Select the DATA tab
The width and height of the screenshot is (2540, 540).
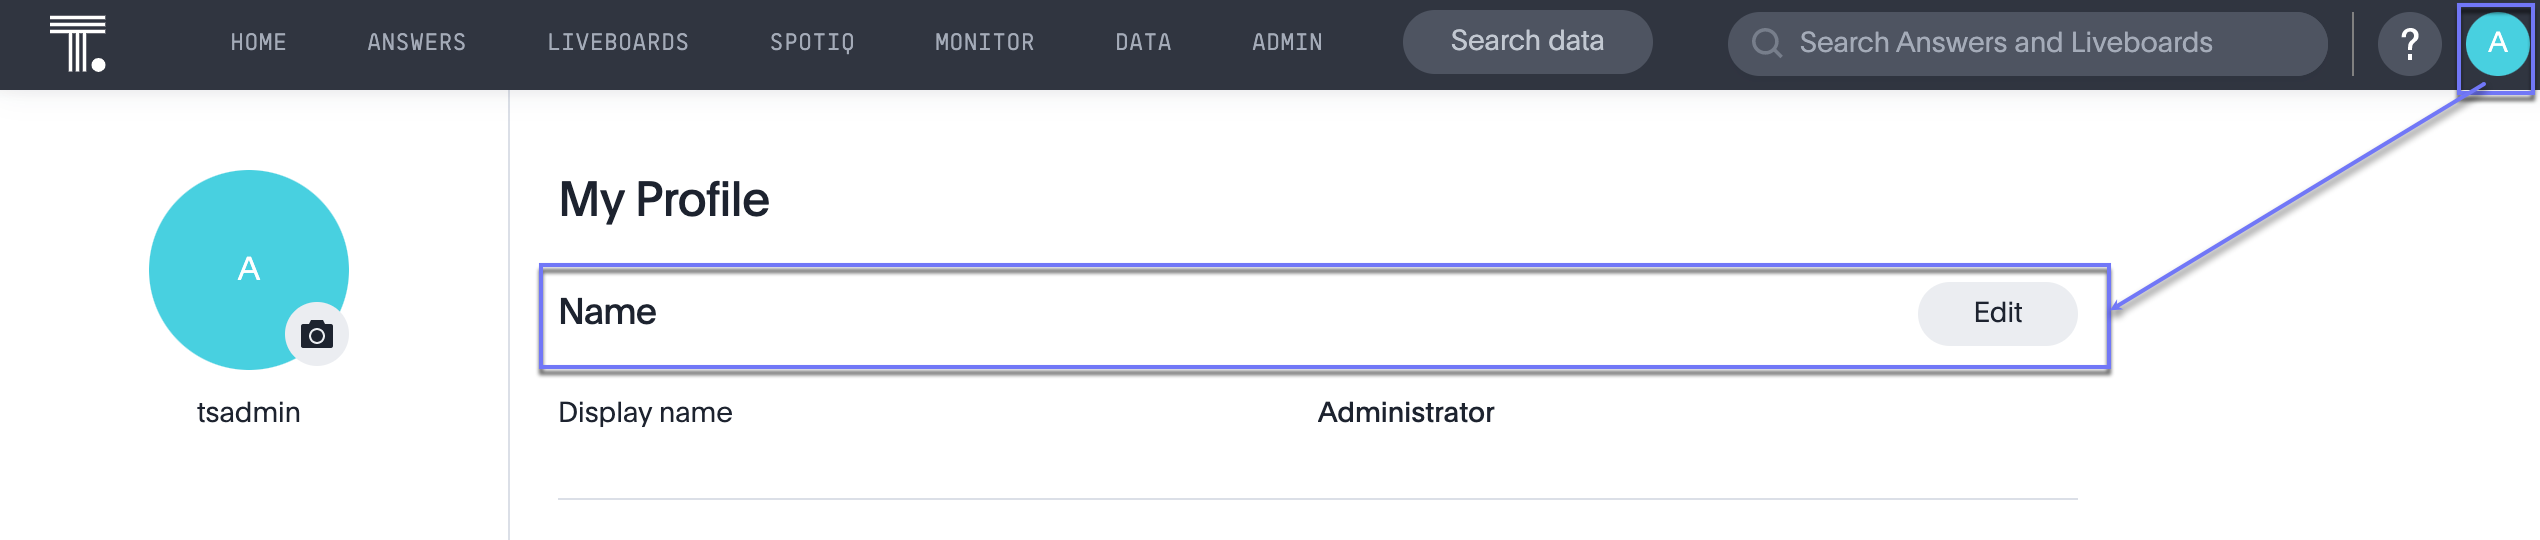click(1143, 43)
